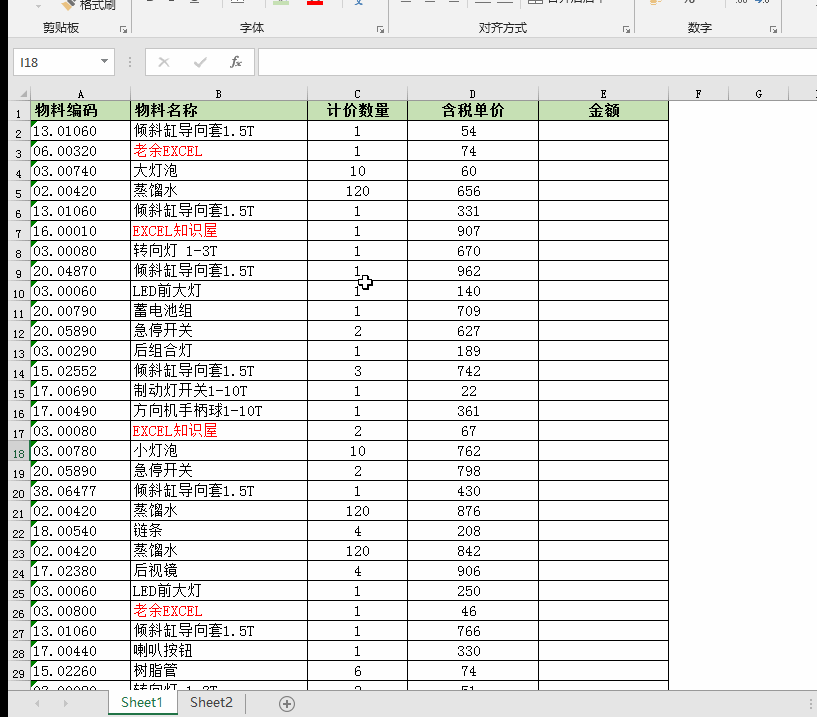Select the 后组合灯 cell
This screenshot has height=717, width=817.
pyautogui.click(x=219, y=351)
